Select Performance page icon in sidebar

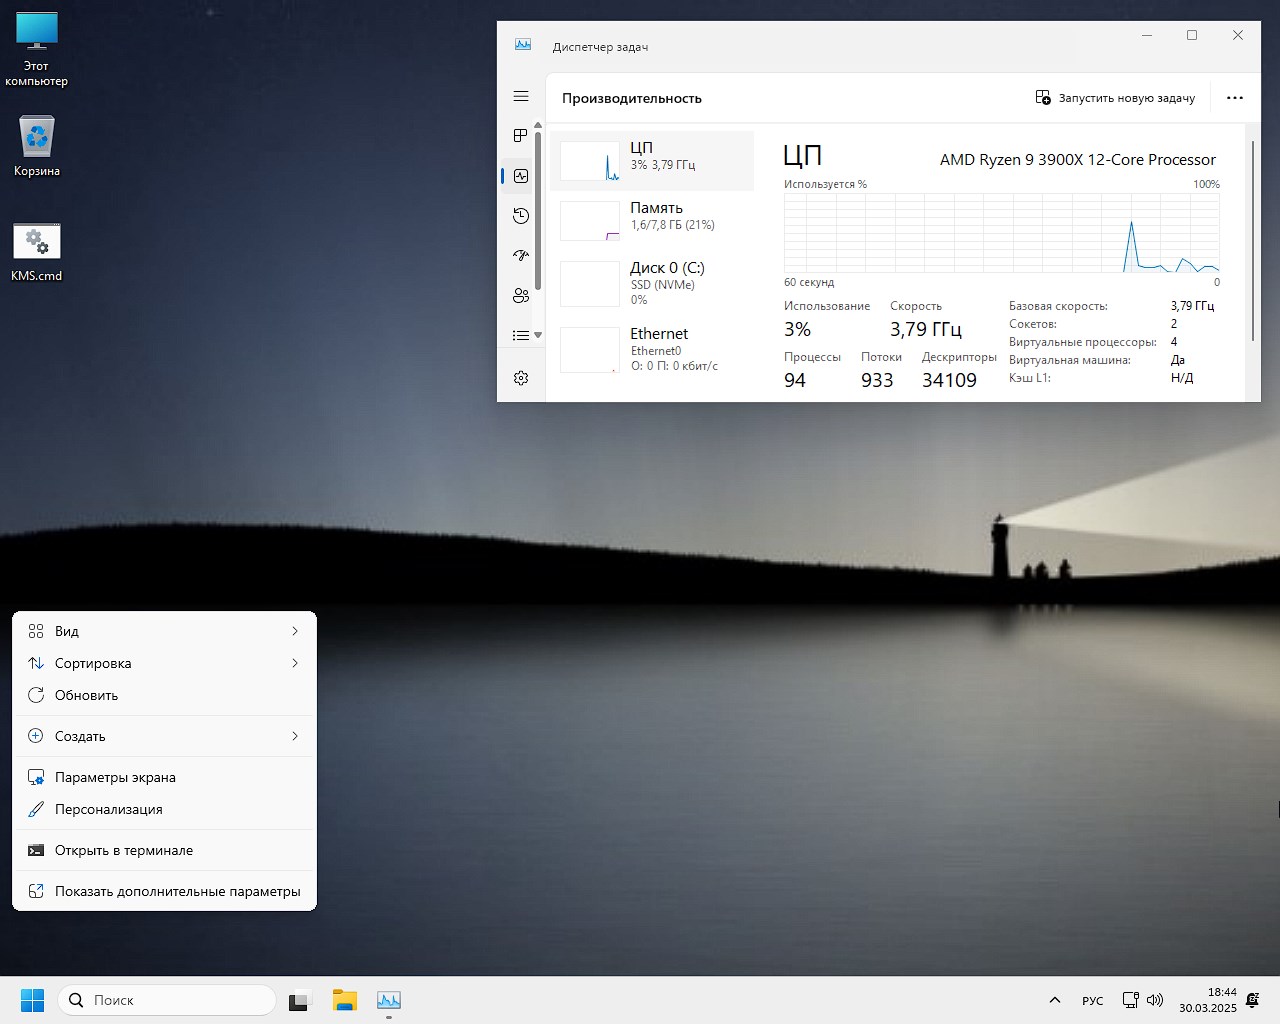click(x=521, y=176)
